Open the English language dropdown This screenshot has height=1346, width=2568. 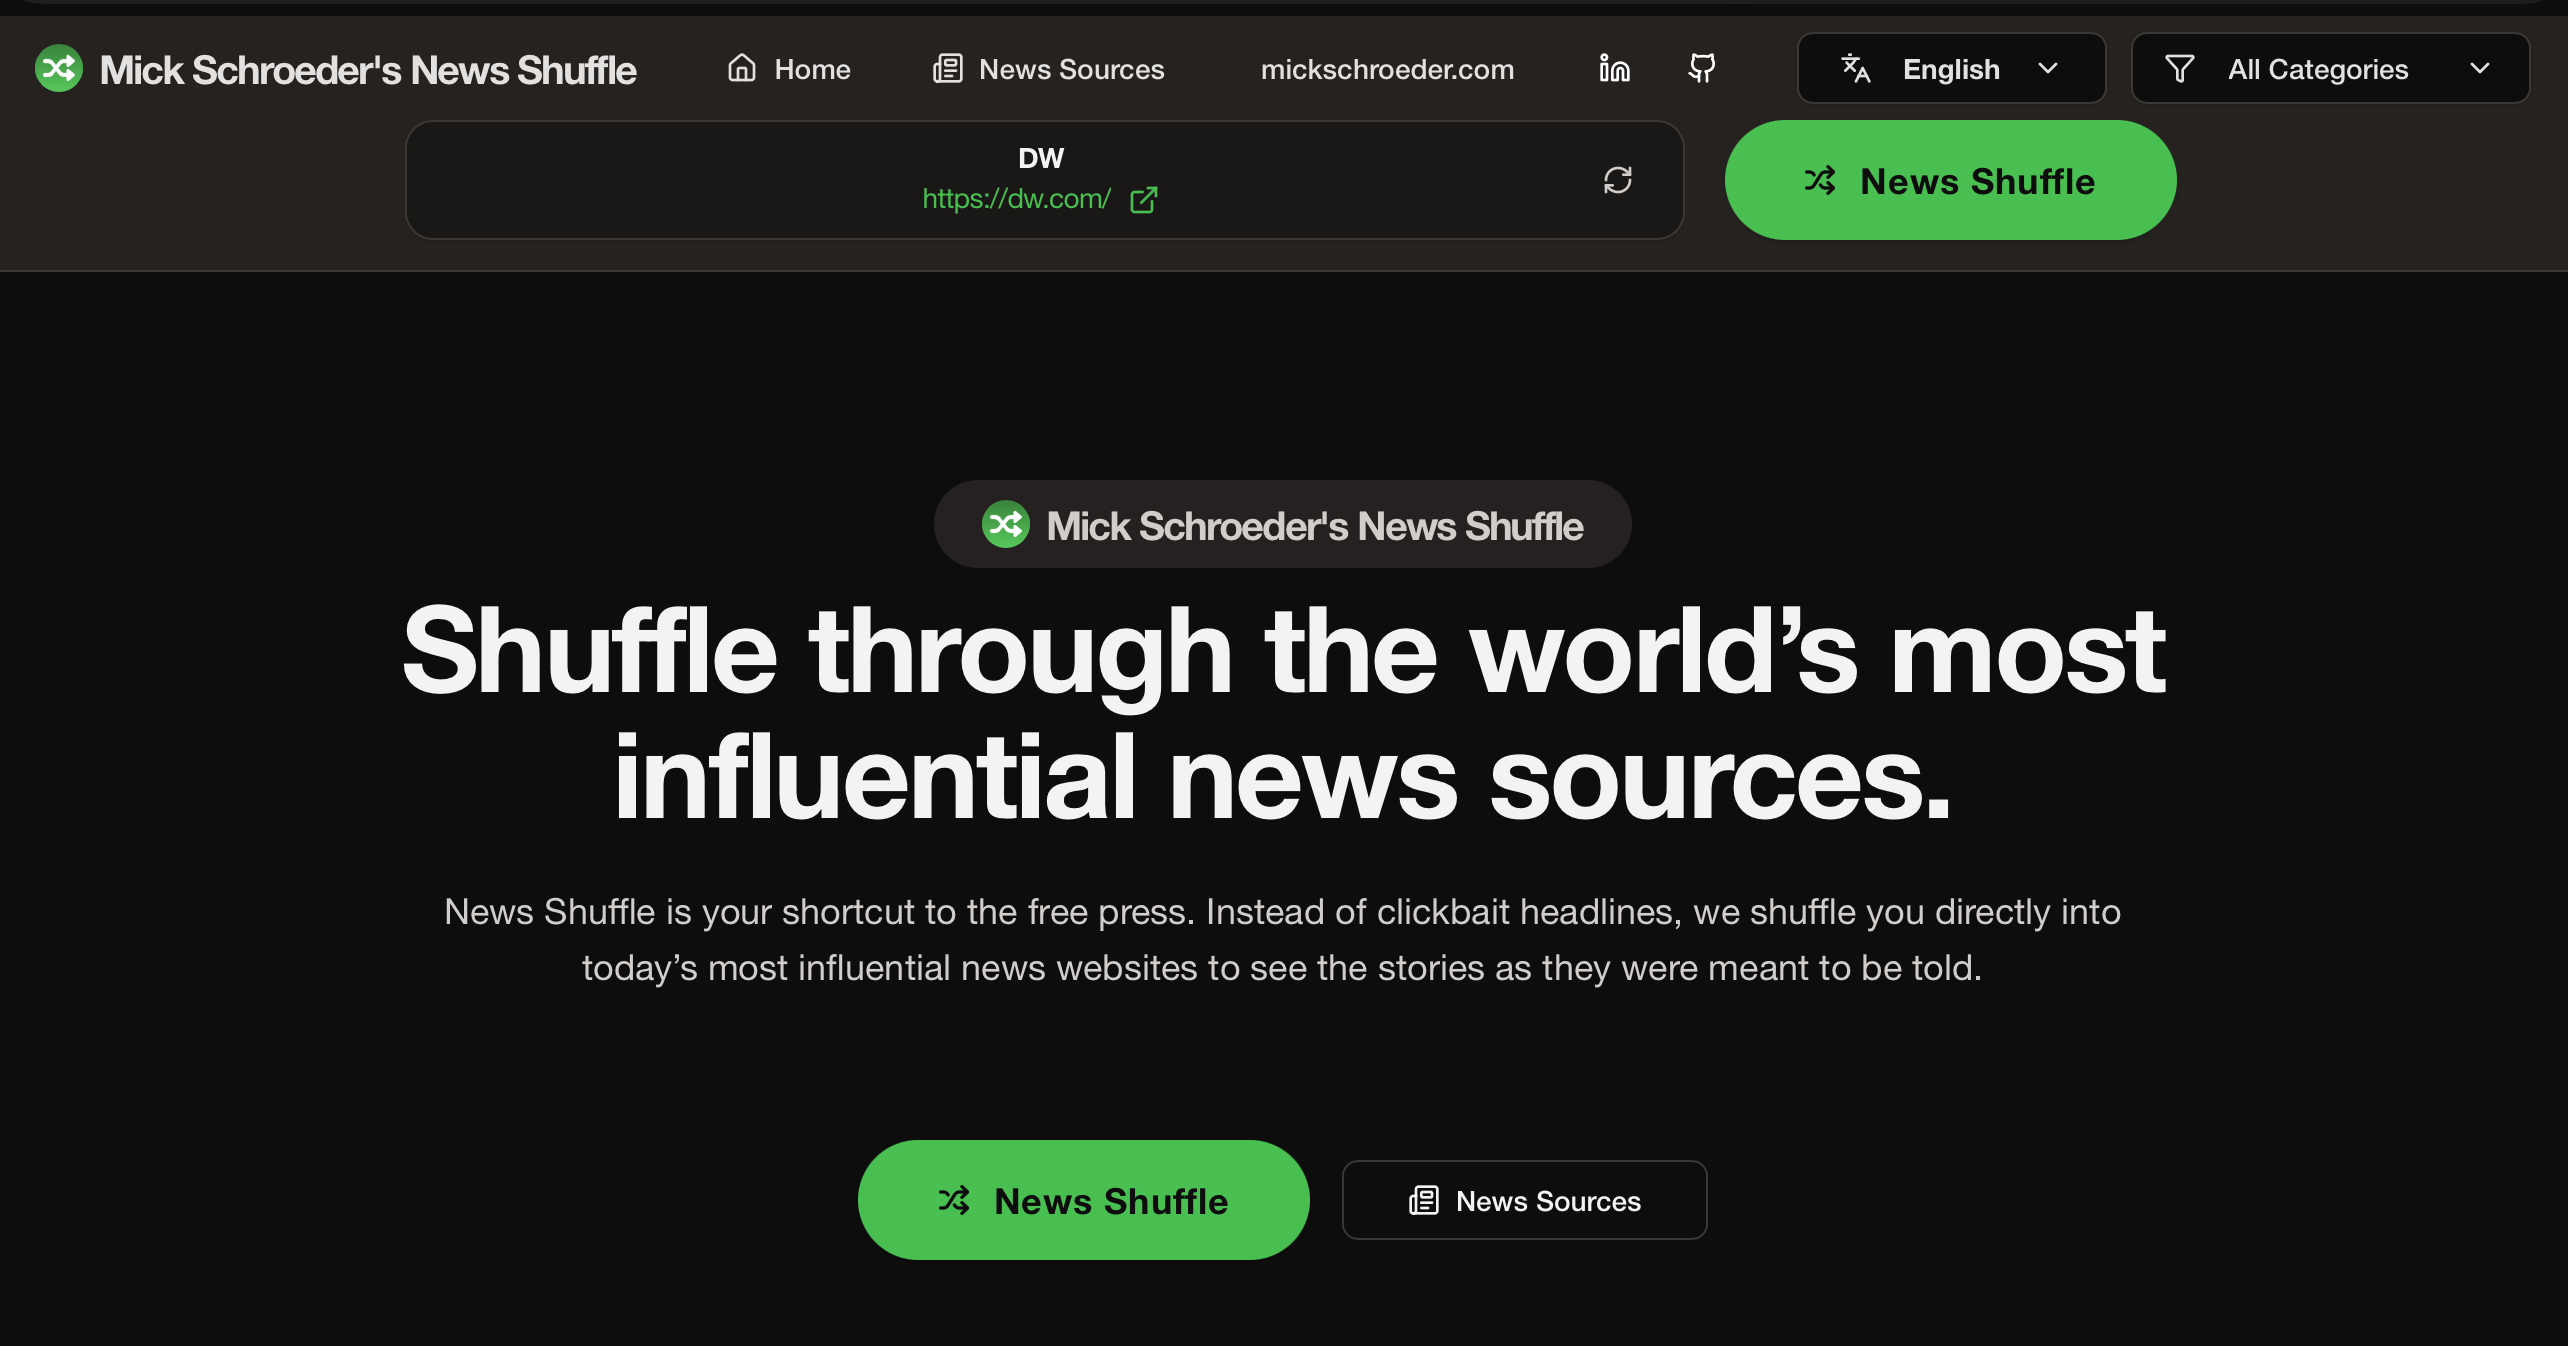coord(1949,68)
